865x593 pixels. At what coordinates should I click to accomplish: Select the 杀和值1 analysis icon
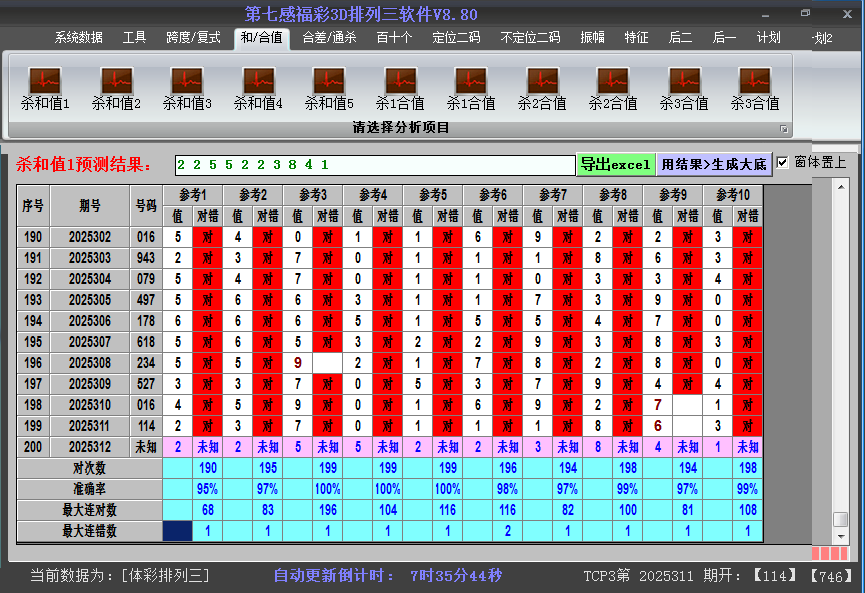point(45,81)
